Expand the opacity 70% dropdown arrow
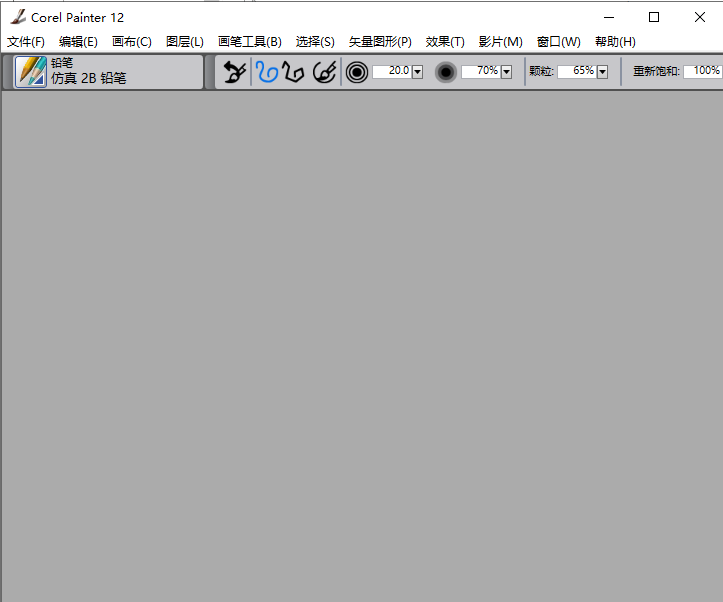The width and height of the screenshot is (723, 602). click(x=506, y=72)
